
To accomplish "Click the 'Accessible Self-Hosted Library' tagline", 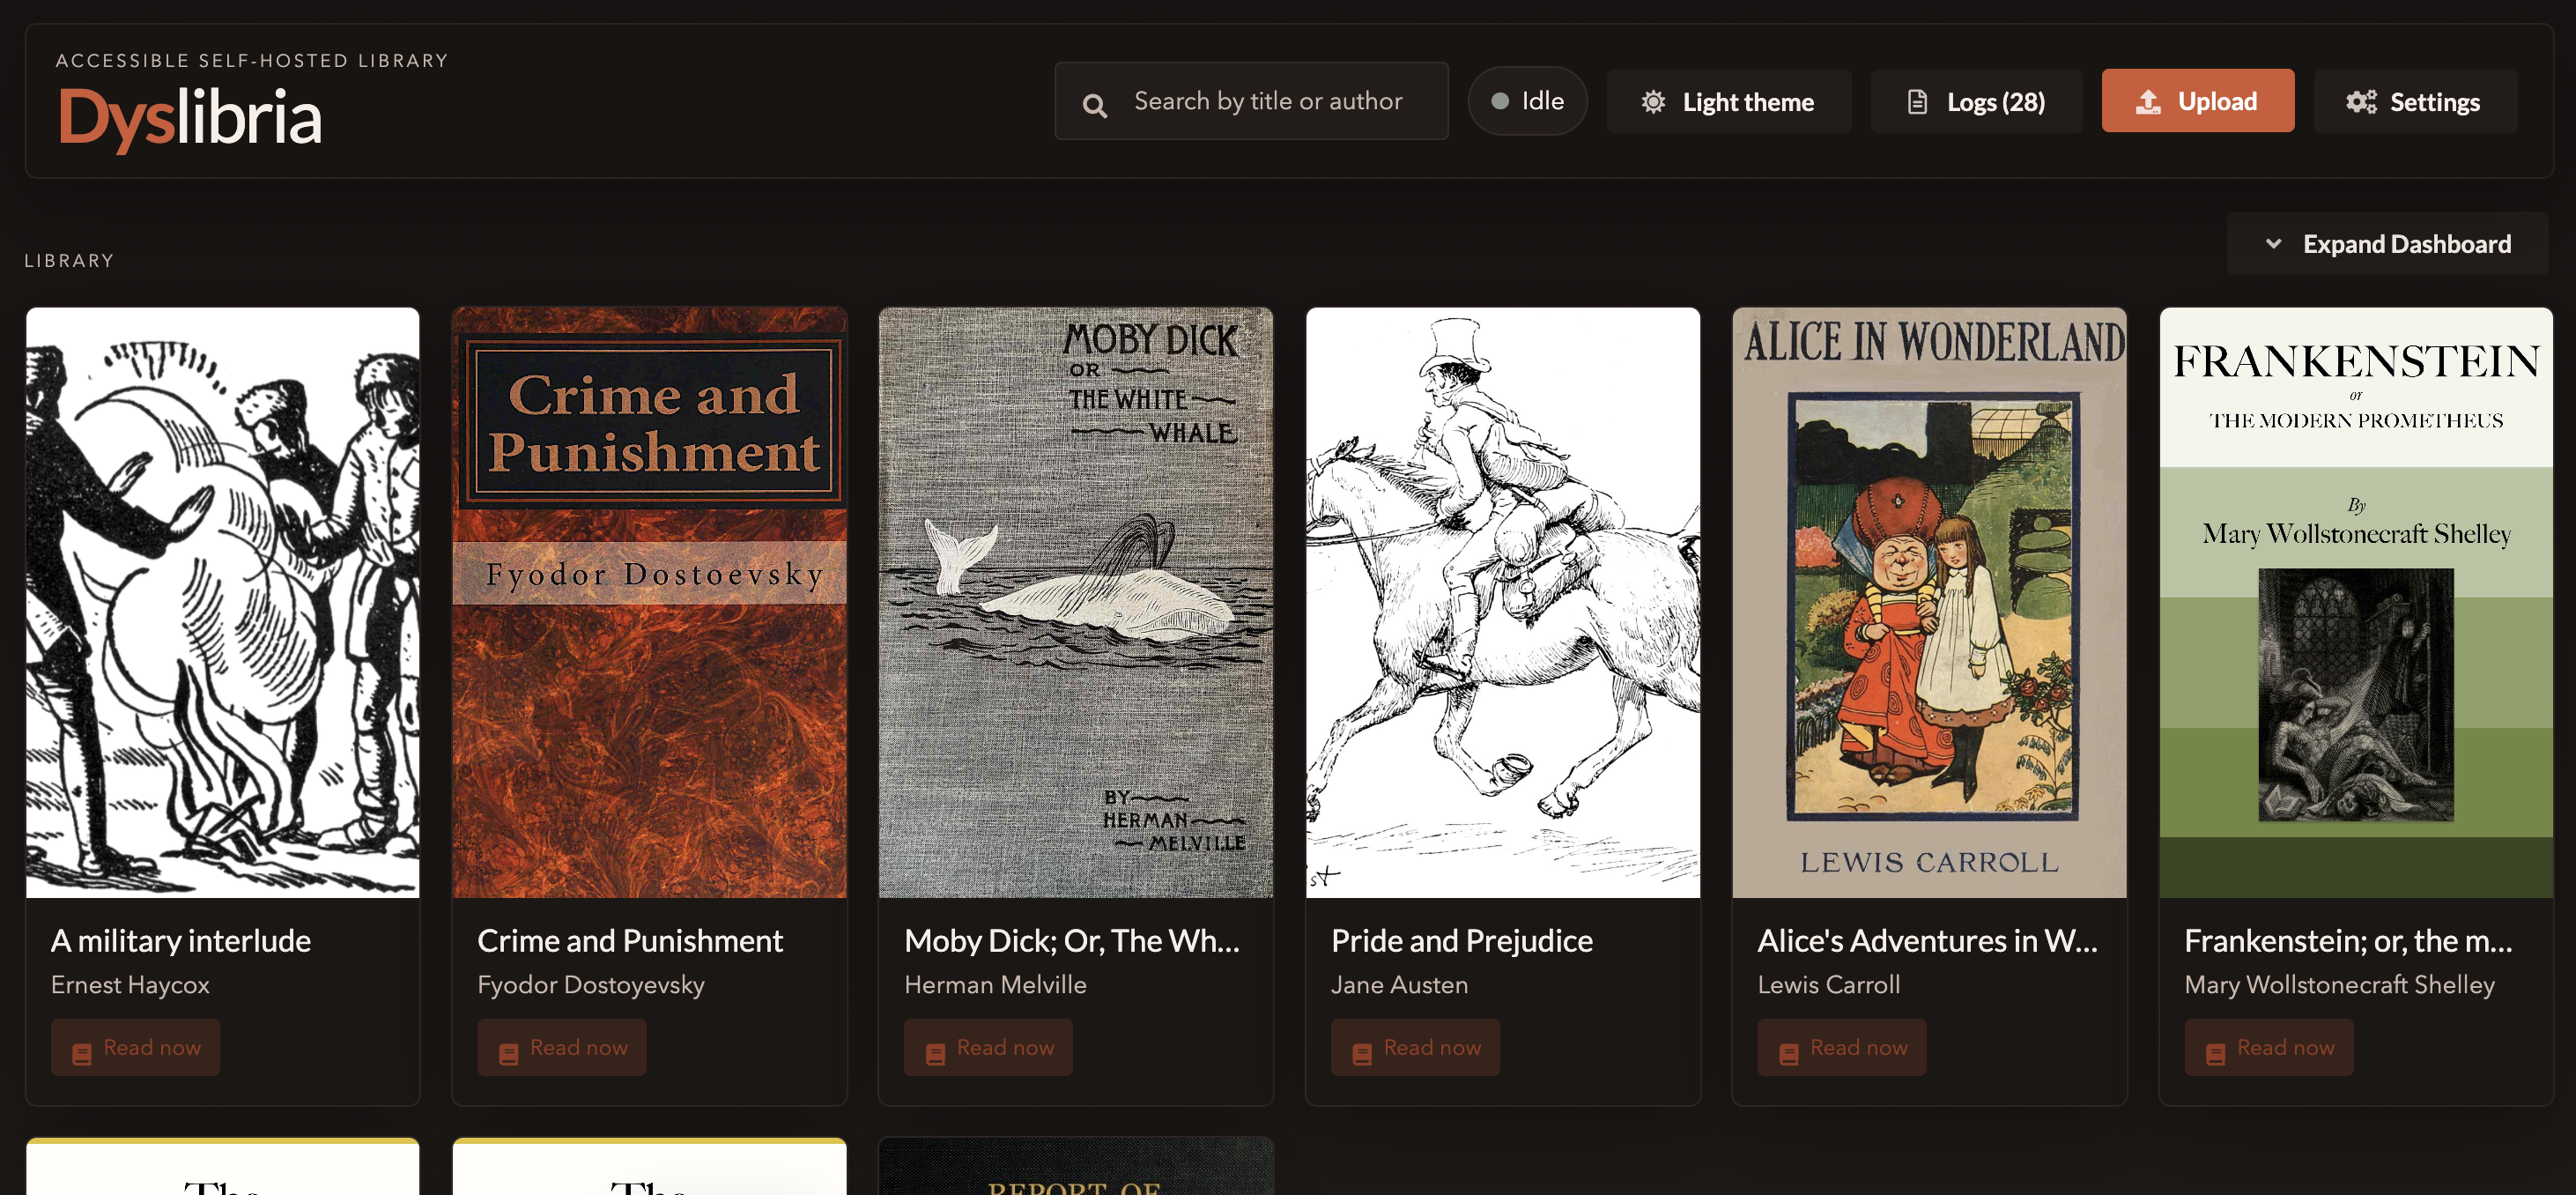I will pos(252,61).
